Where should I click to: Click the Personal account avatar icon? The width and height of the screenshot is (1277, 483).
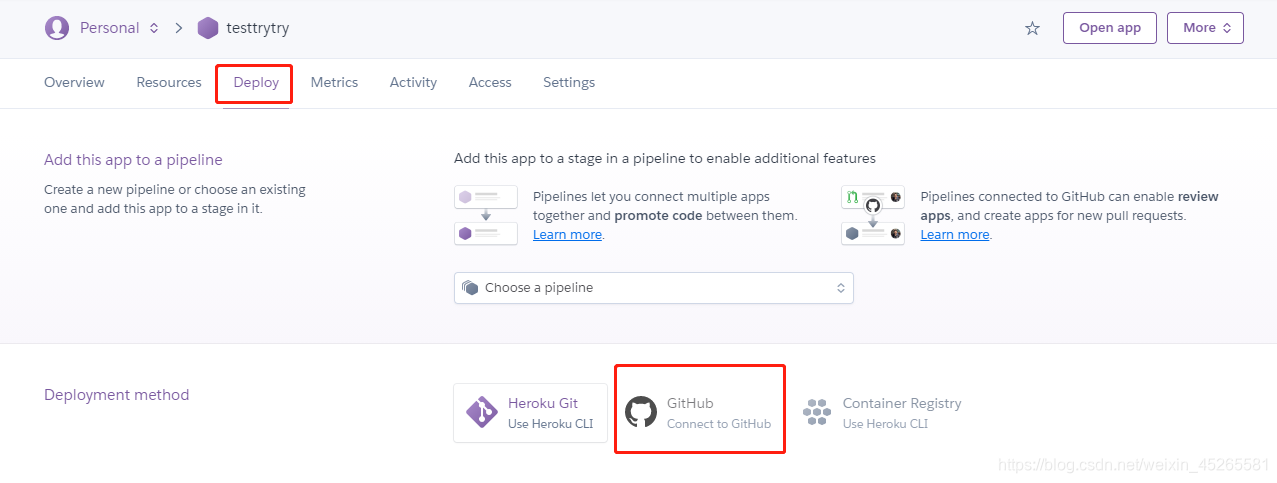pos(57,28)
